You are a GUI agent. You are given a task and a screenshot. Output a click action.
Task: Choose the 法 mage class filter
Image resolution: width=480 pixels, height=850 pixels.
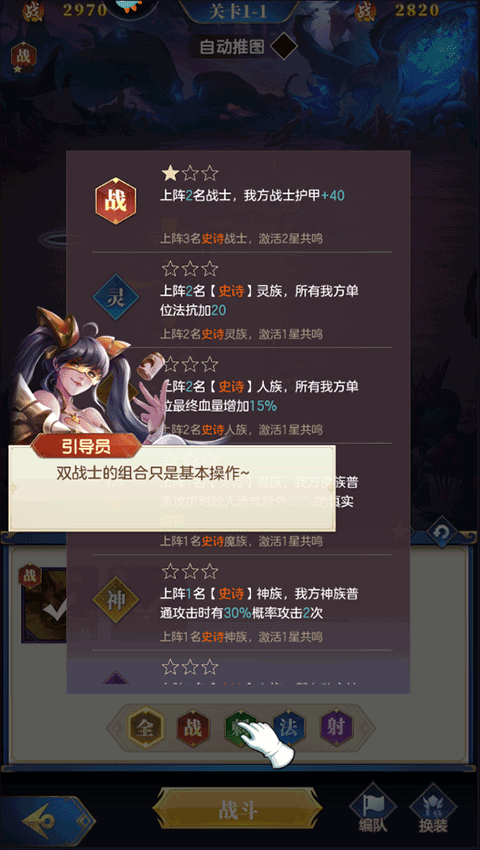point(289,727)
